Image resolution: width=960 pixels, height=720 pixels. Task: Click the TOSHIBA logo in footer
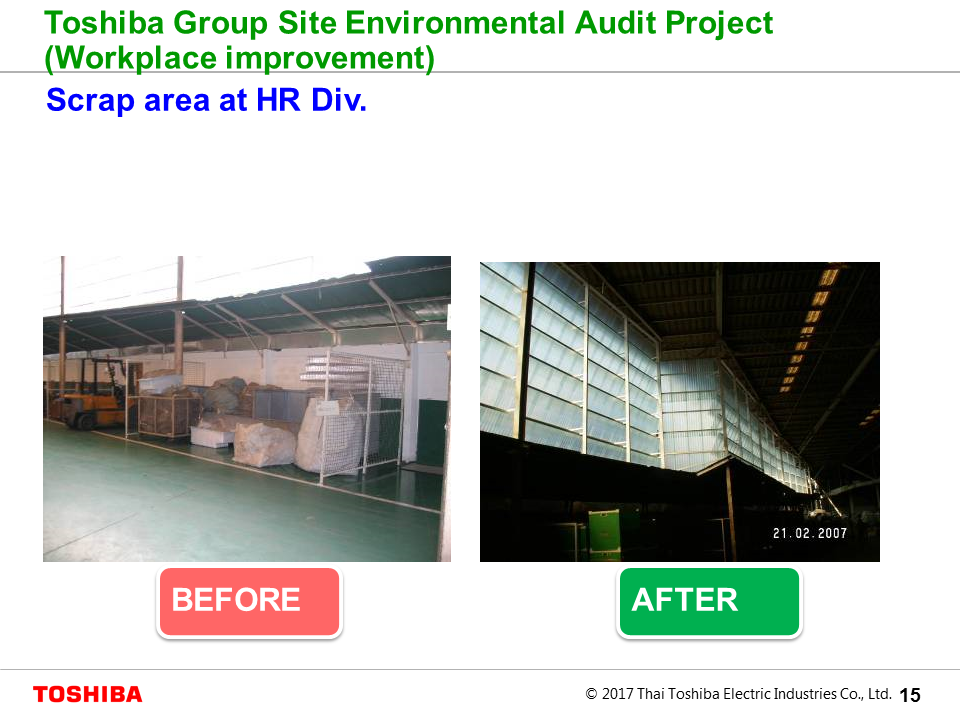click(88, 694)
